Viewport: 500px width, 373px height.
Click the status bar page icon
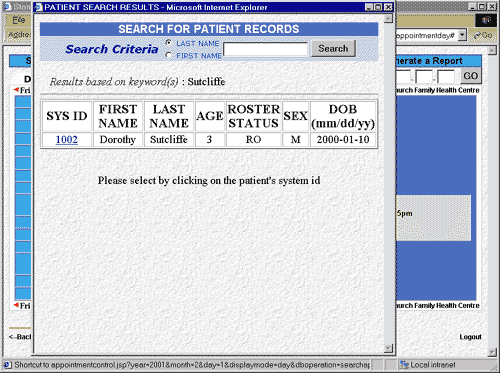point(7,365)
